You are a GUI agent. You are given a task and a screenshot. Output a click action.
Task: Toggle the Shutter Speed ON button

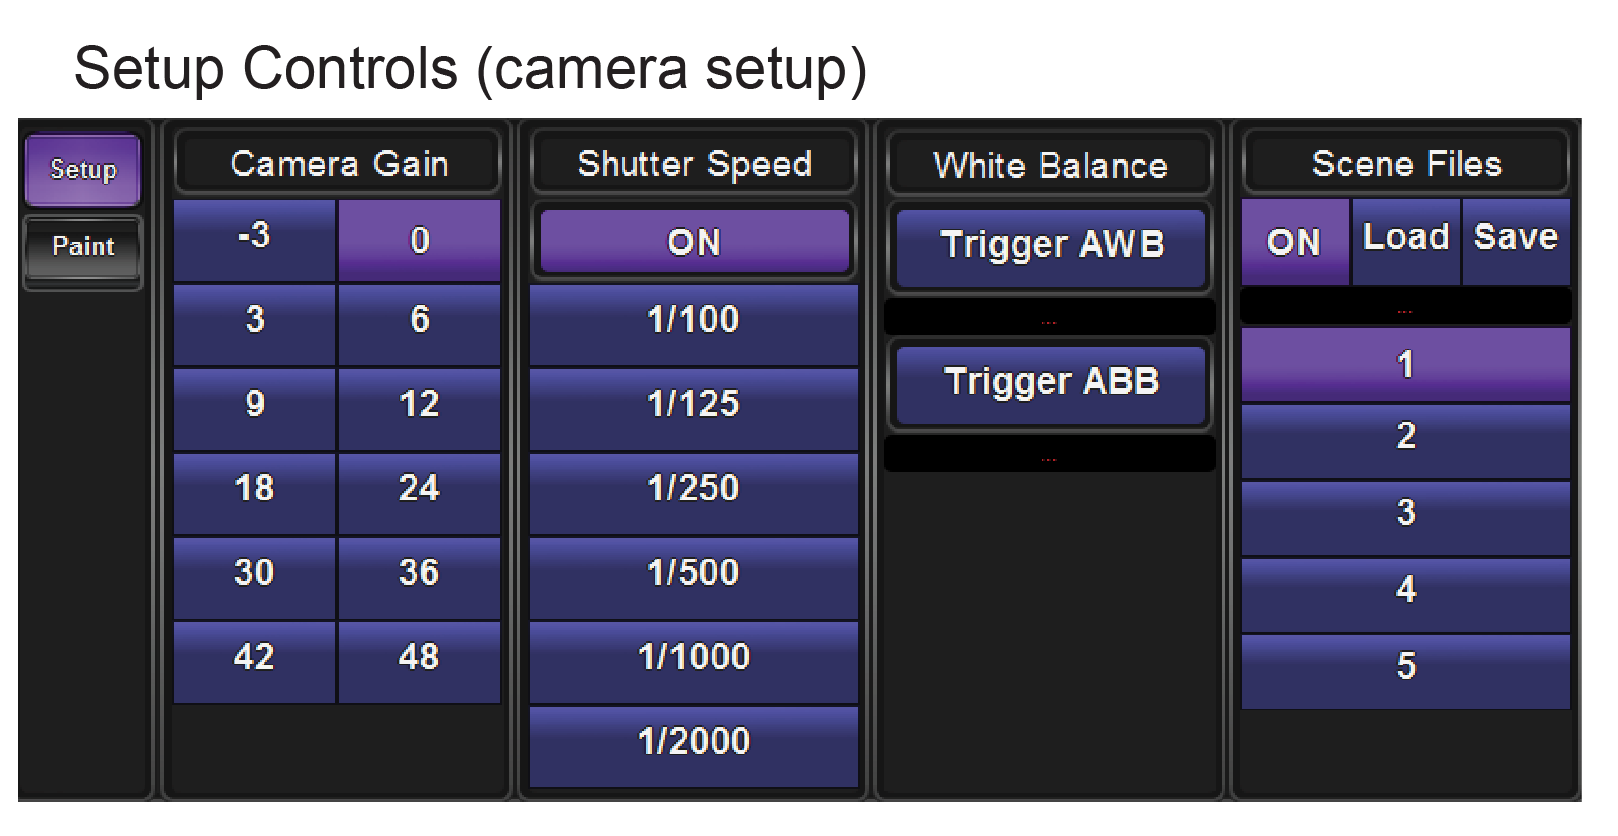[694, 242]
